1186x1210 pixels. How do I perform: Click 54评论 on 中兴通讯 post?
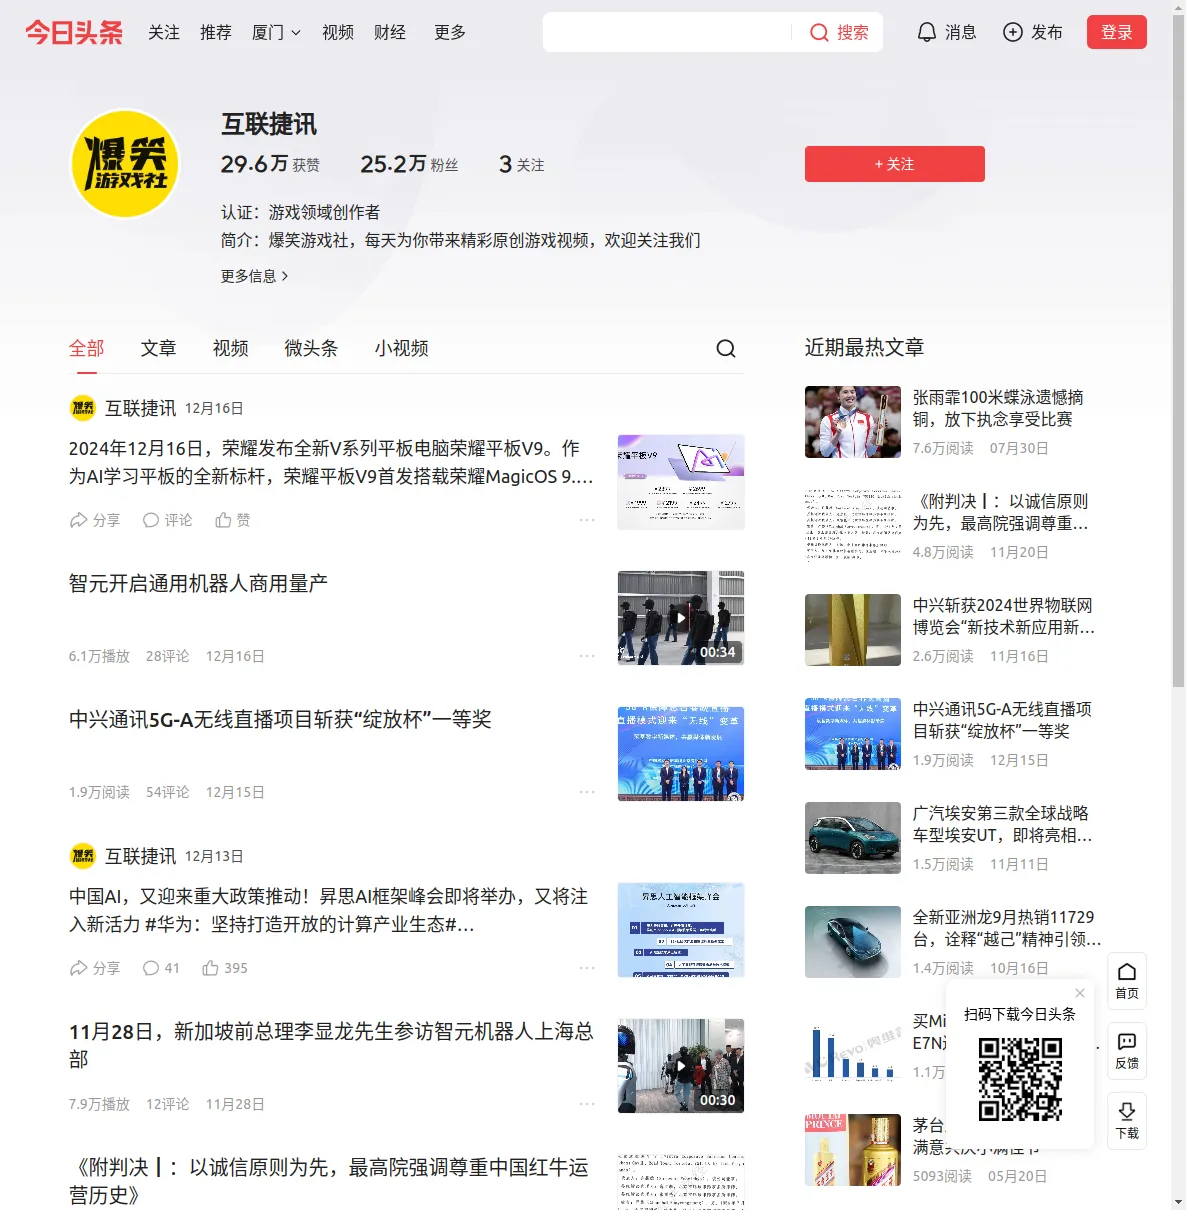[x=168, y=792]
